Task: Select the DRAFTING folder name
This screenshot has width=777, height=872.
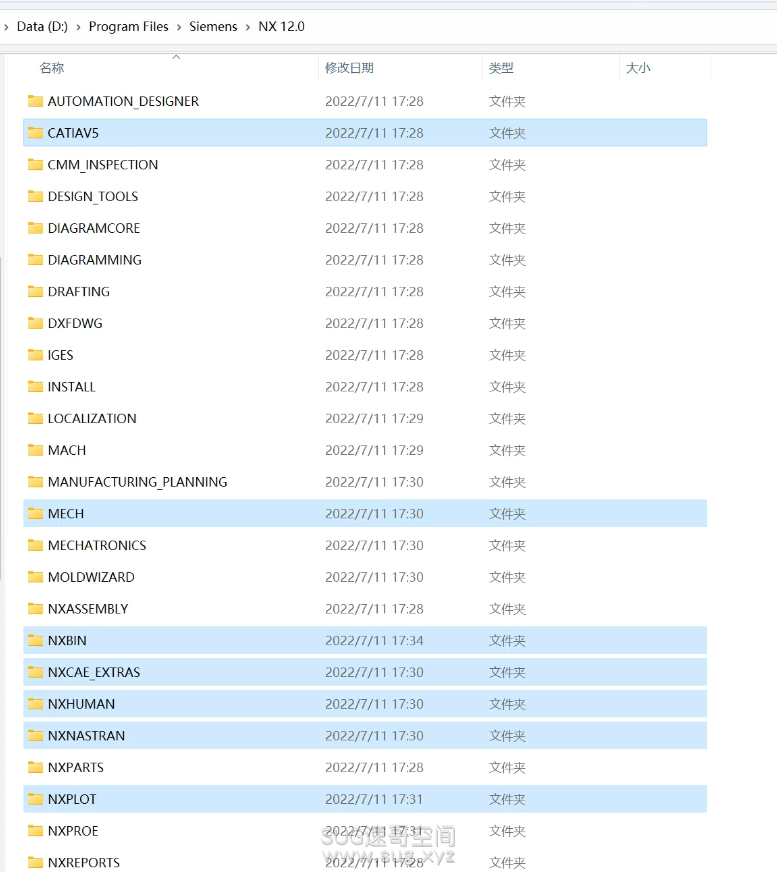Action: click(x=78, y=291)
